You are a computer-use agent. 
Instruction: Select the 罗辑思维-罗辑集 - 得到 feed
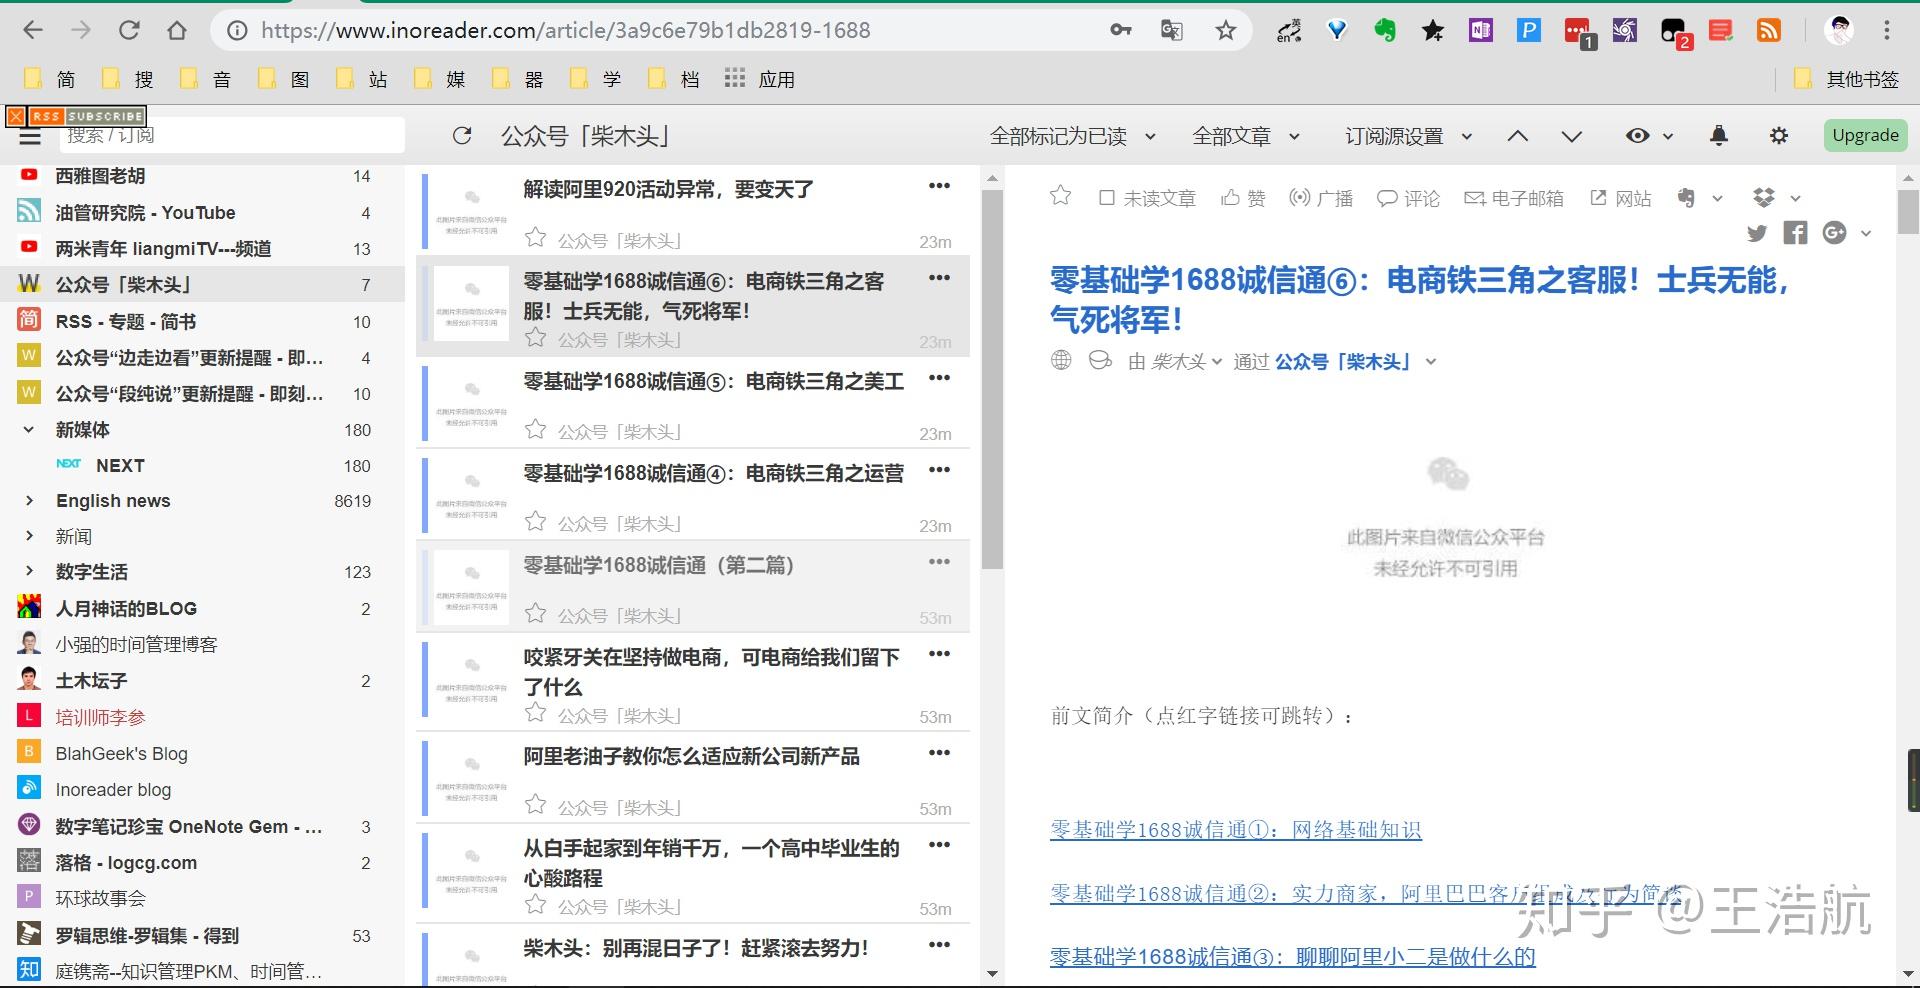pyautogui.click(x=202, y=935)
